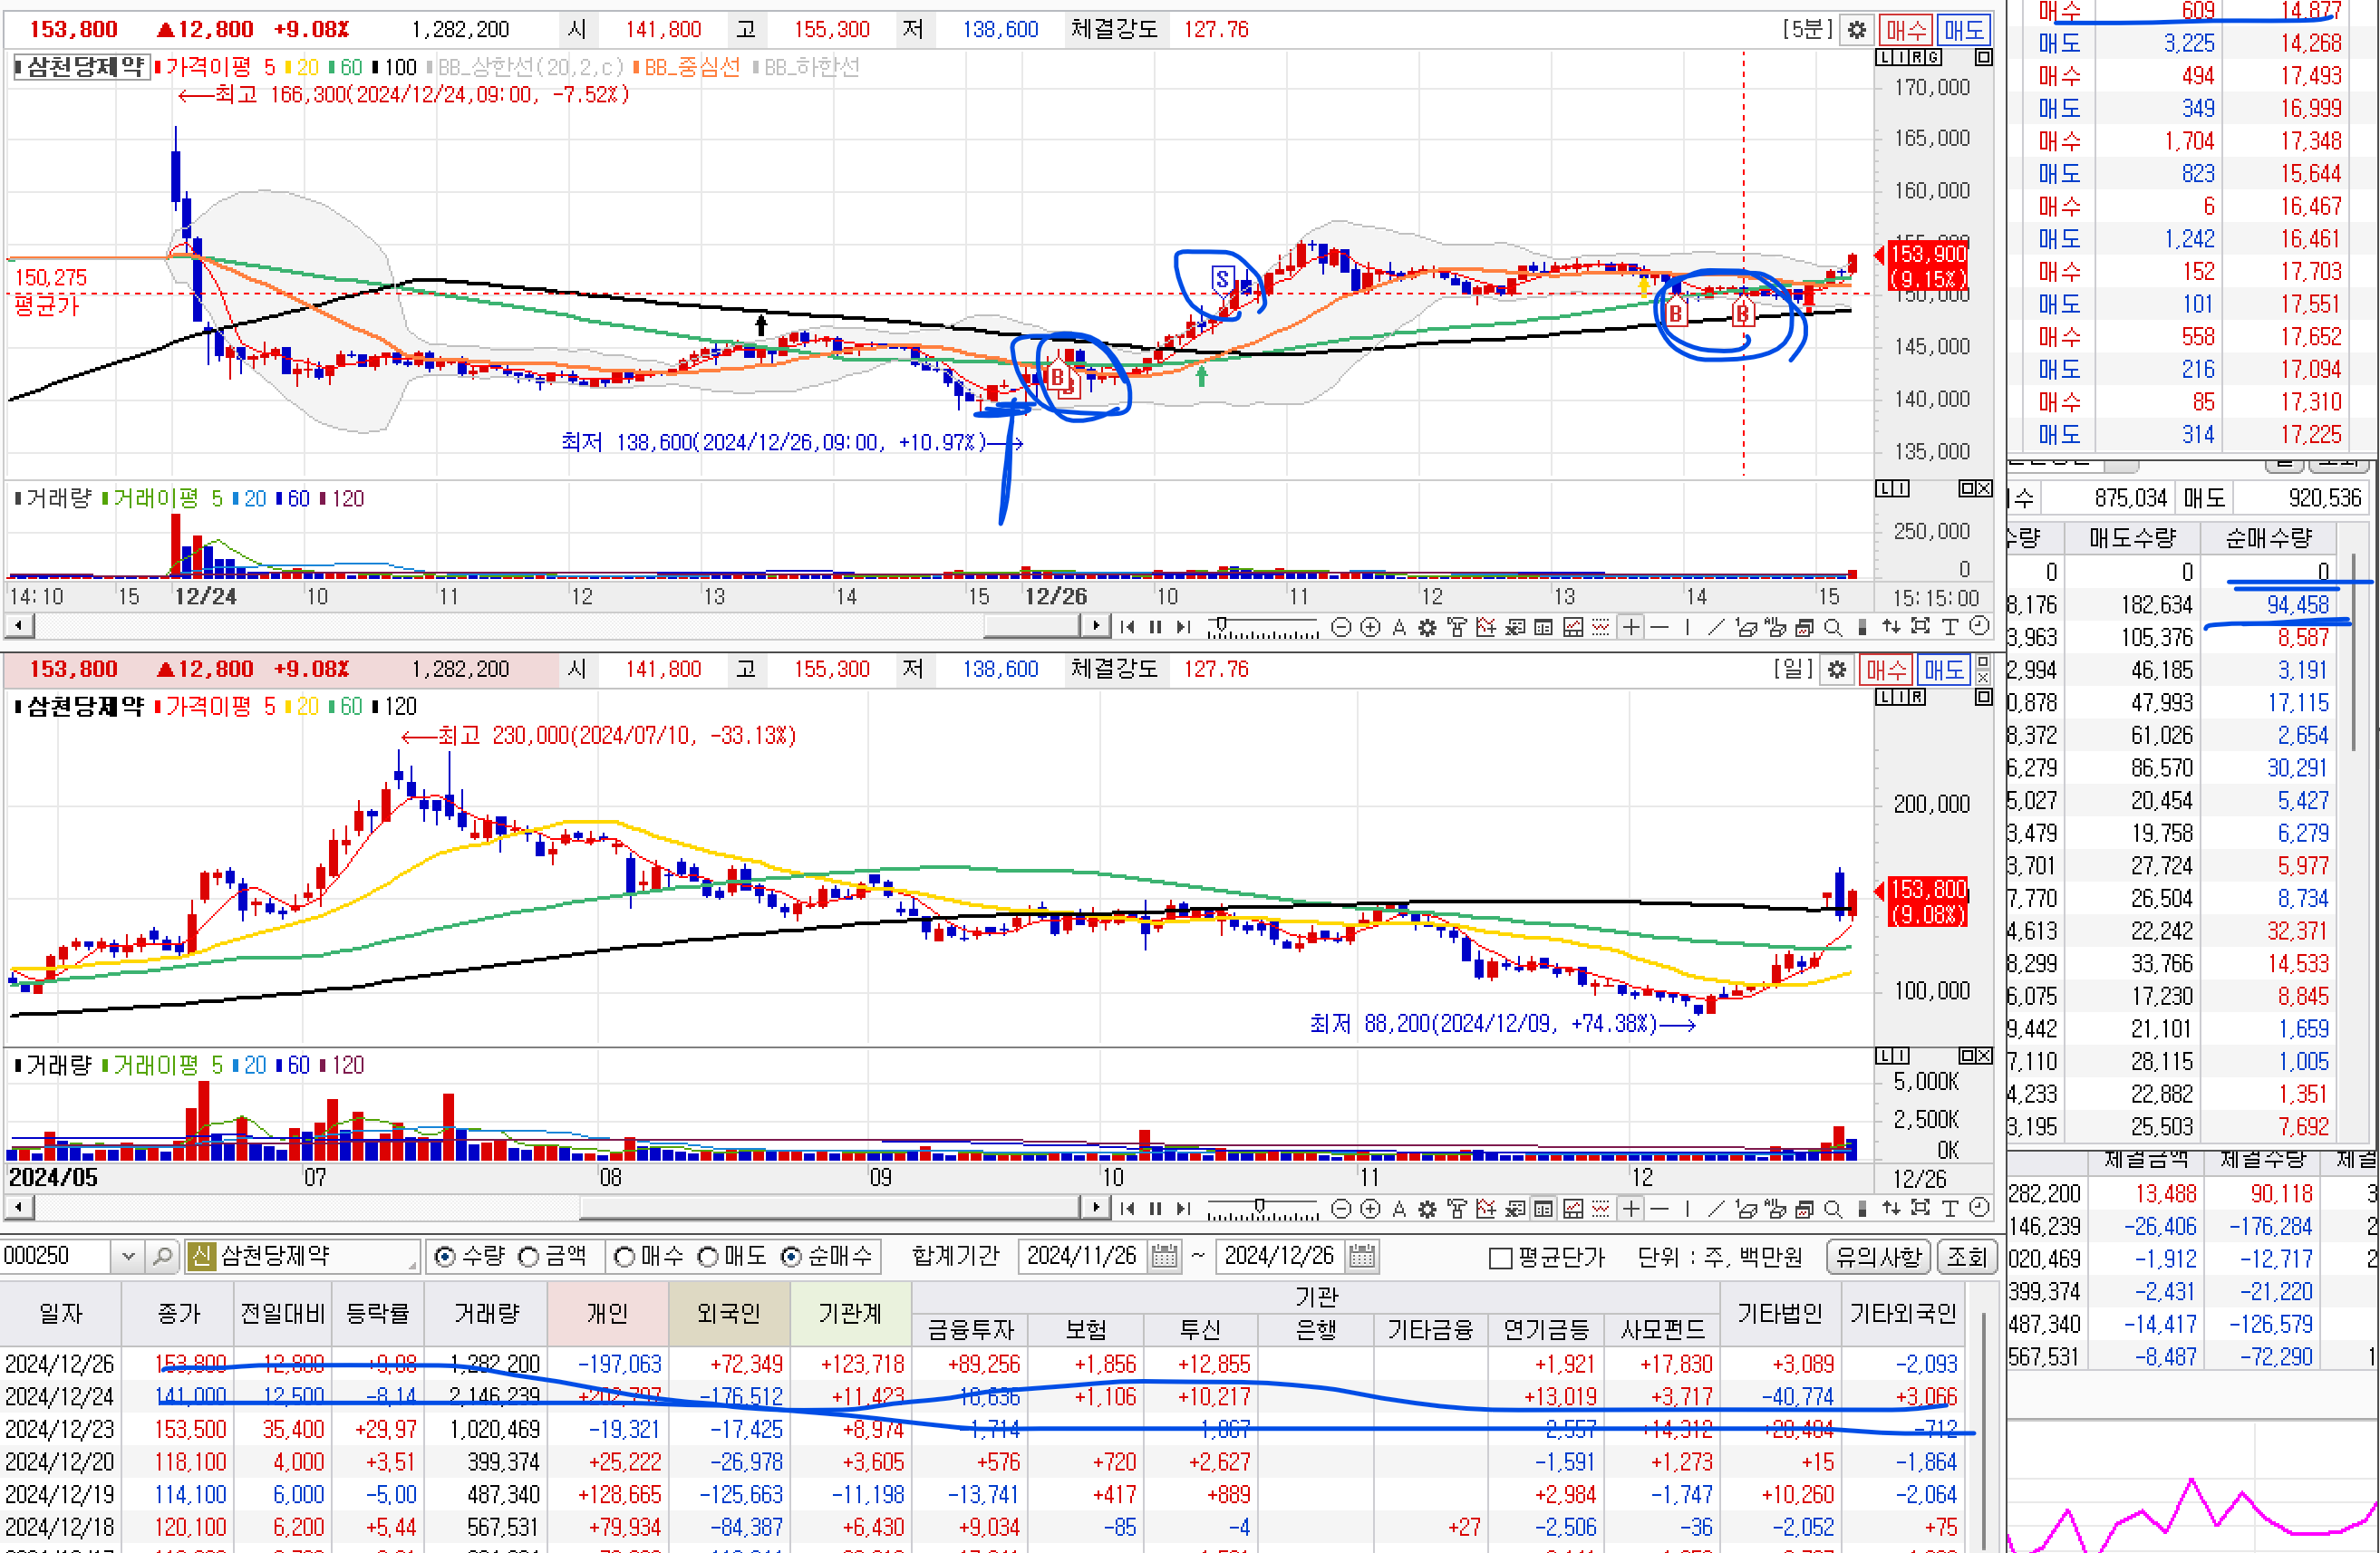Open daily chart gear settings by 일 label
The image size is (2380, 1553).
coord(1836,669)
